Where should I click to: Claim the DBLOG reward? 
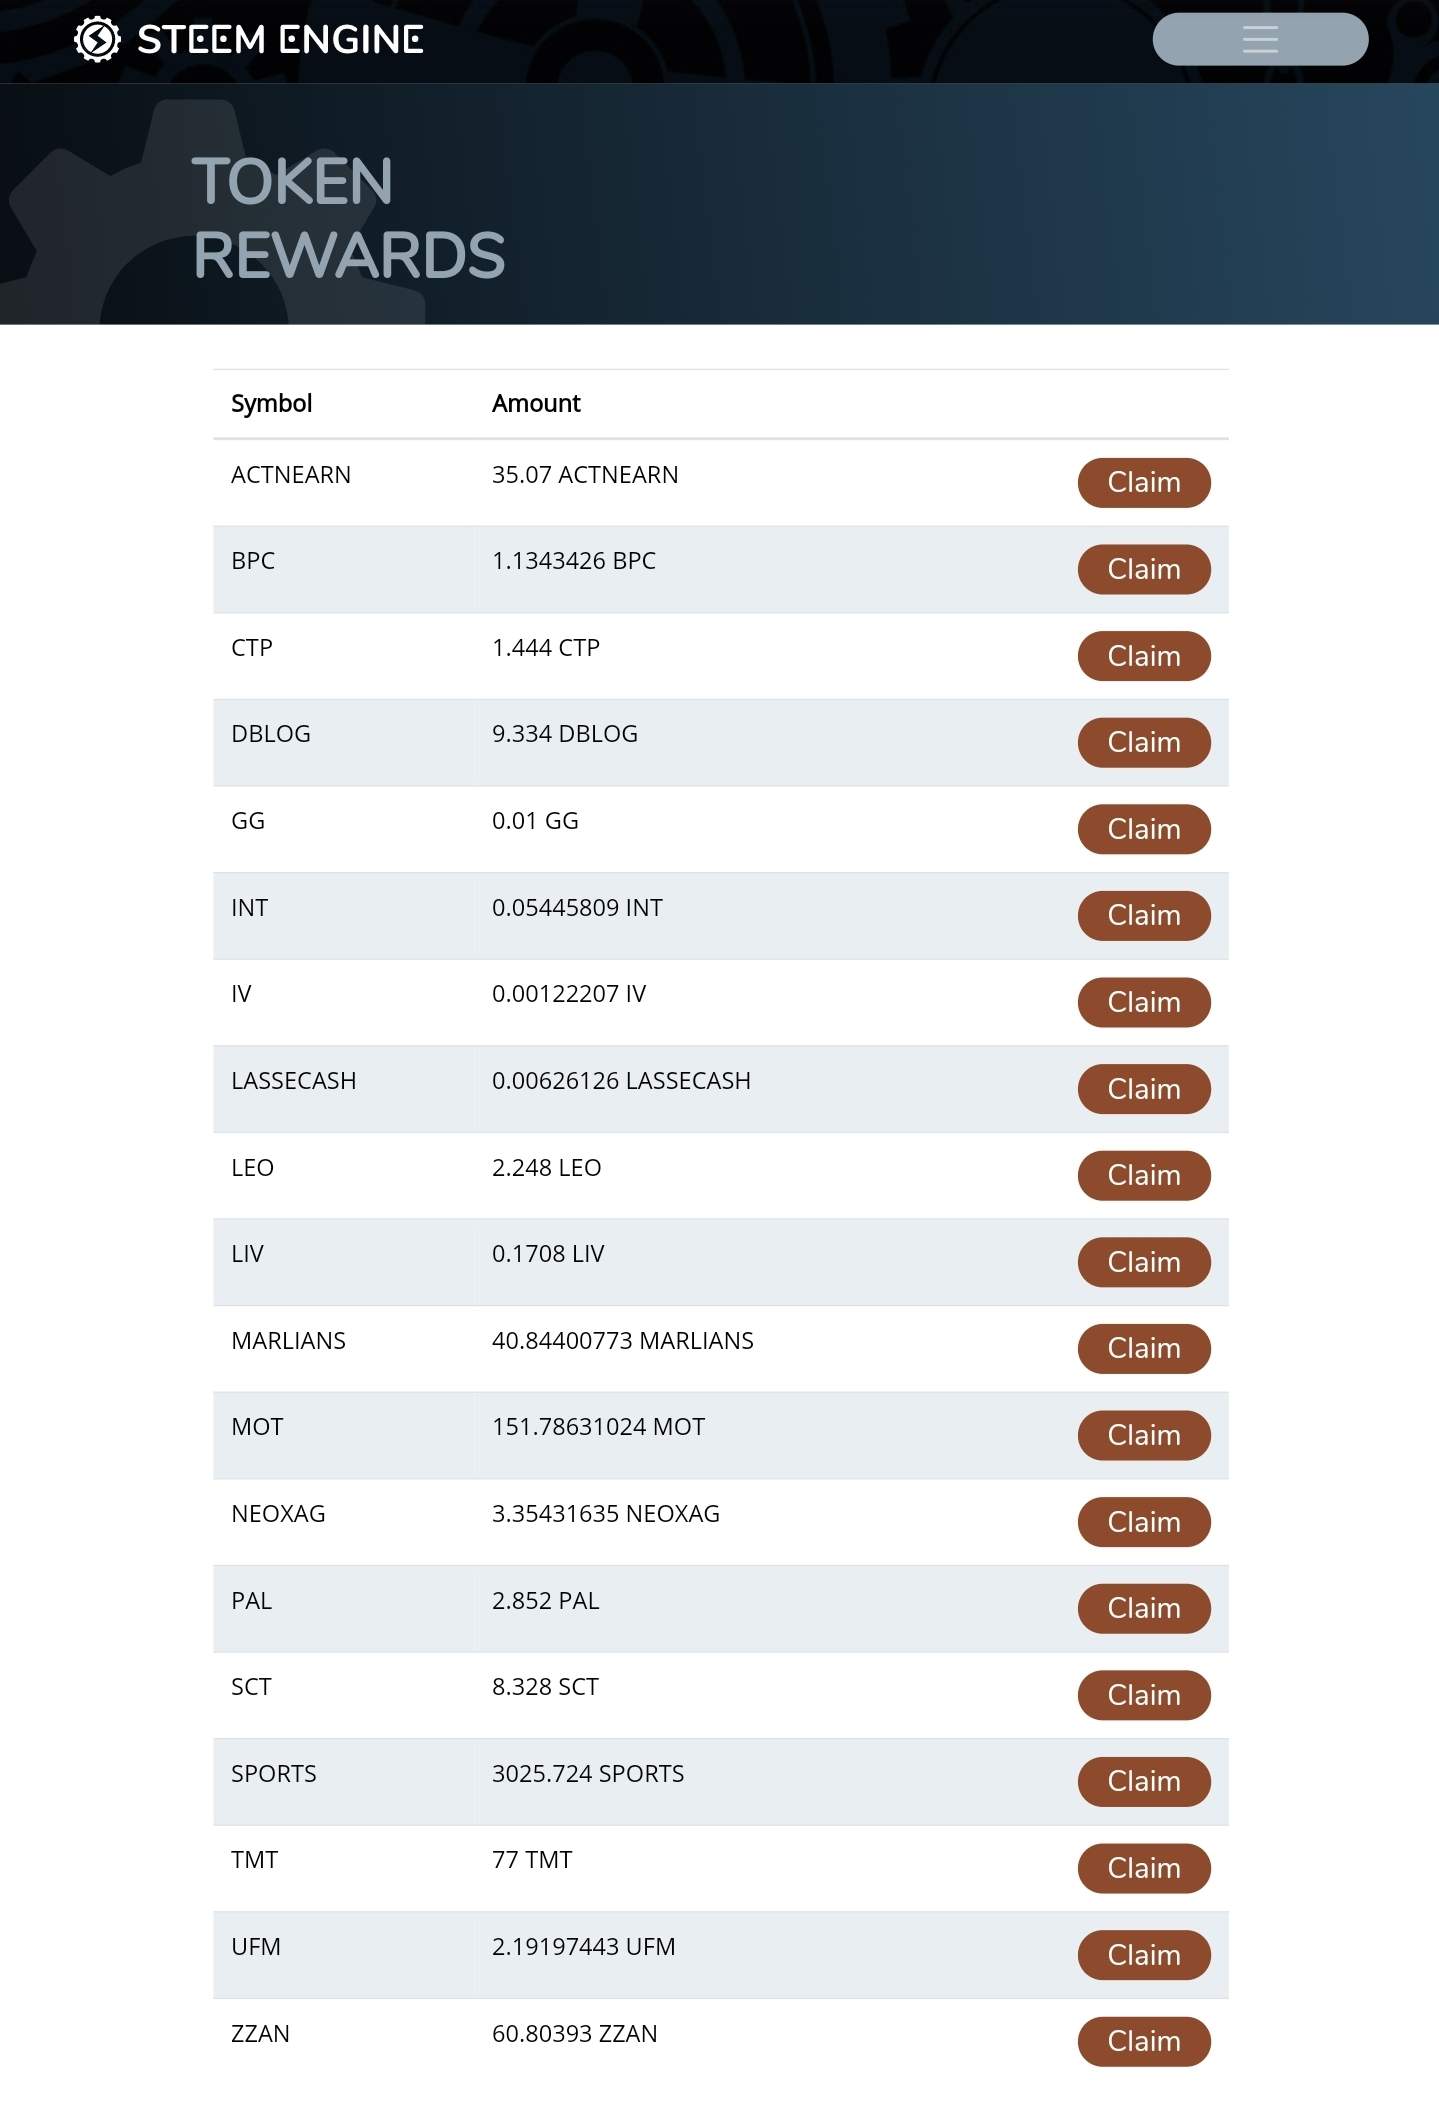pos(1143,743)
